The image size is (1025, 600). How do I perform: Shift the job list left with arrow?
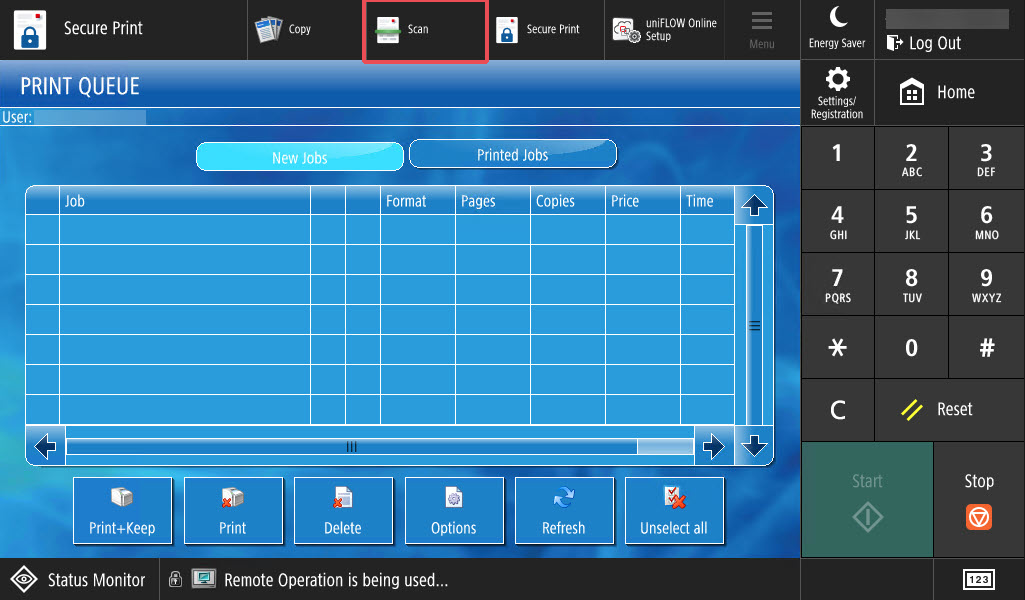click(46, 446)
